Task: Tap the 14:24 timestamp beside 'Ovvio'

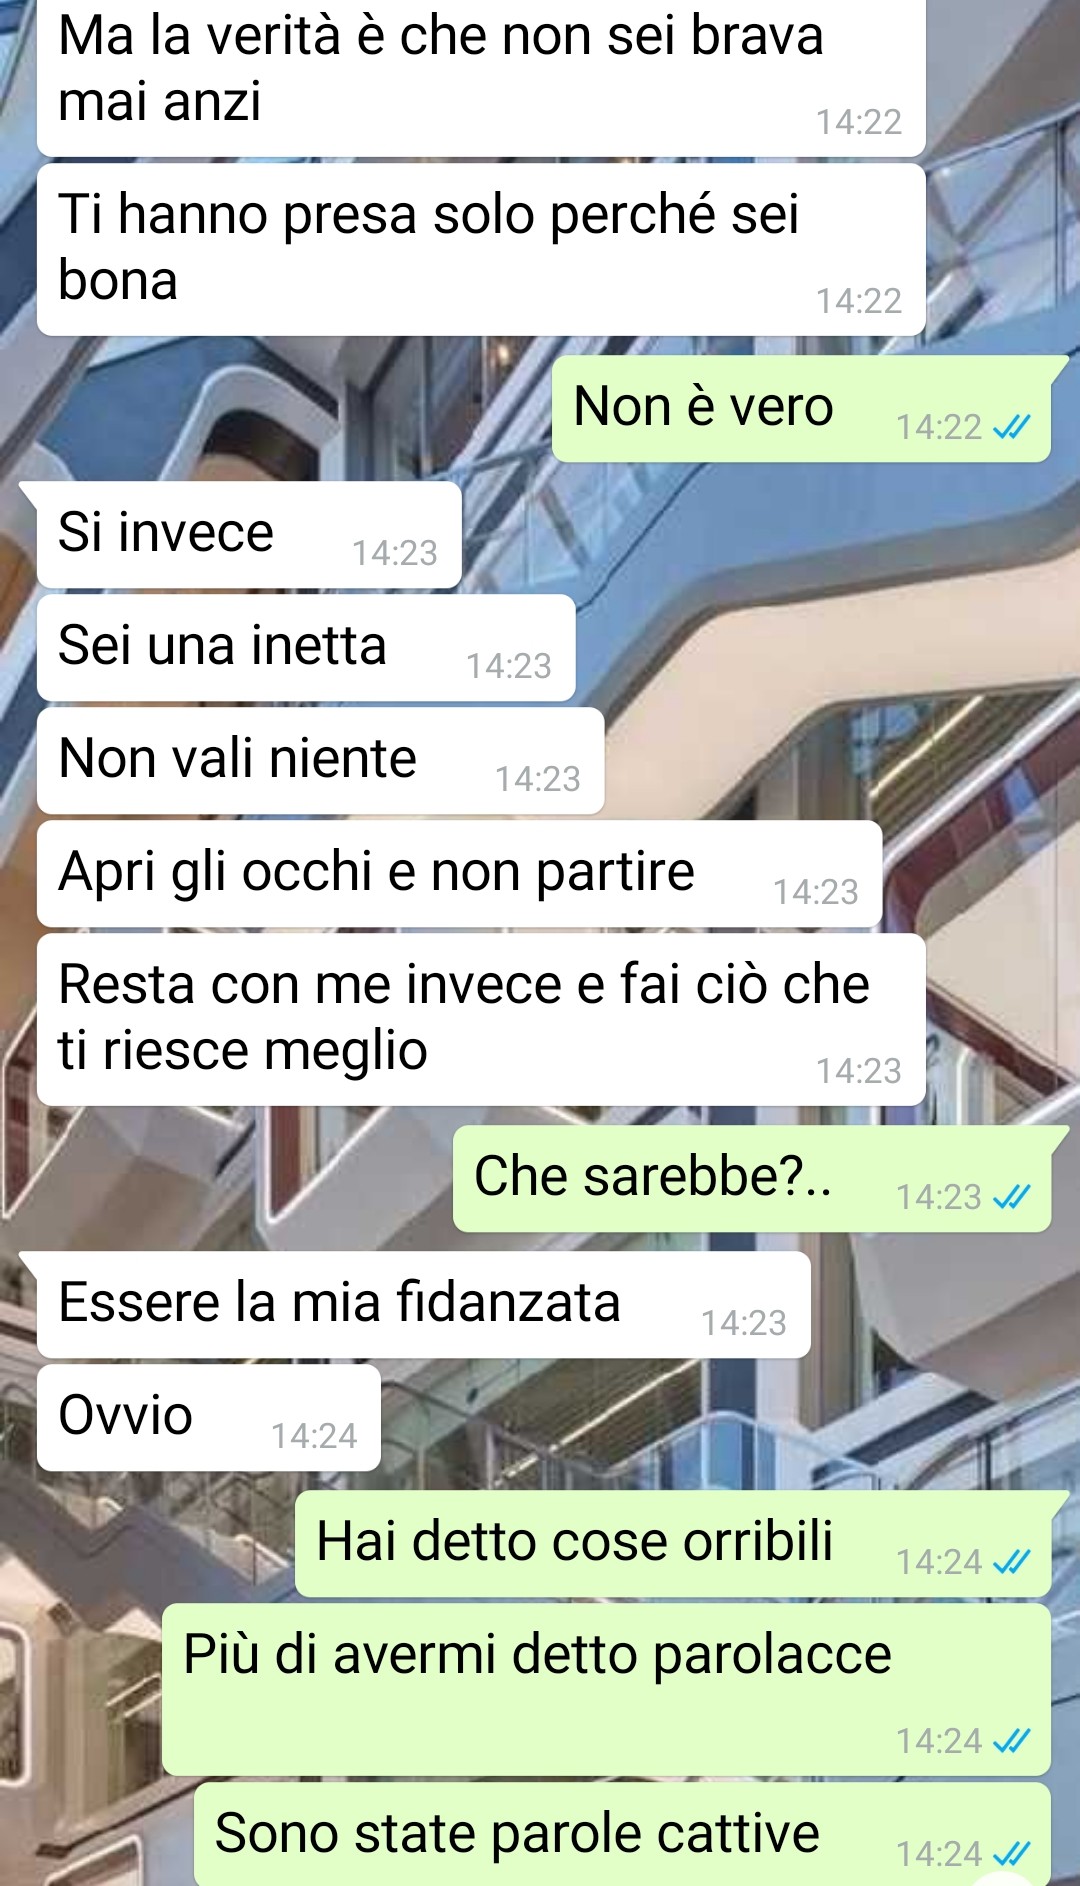Action: 314,1436
